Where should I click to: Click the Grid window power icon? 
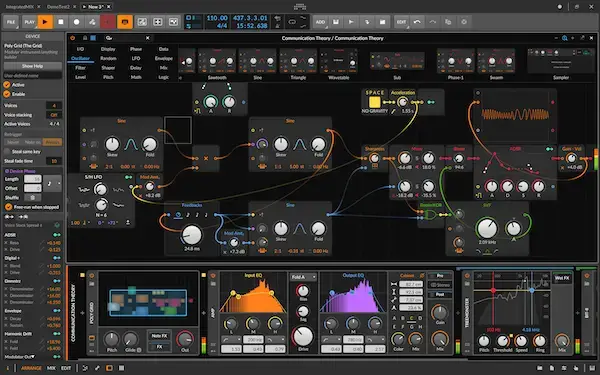73,38
